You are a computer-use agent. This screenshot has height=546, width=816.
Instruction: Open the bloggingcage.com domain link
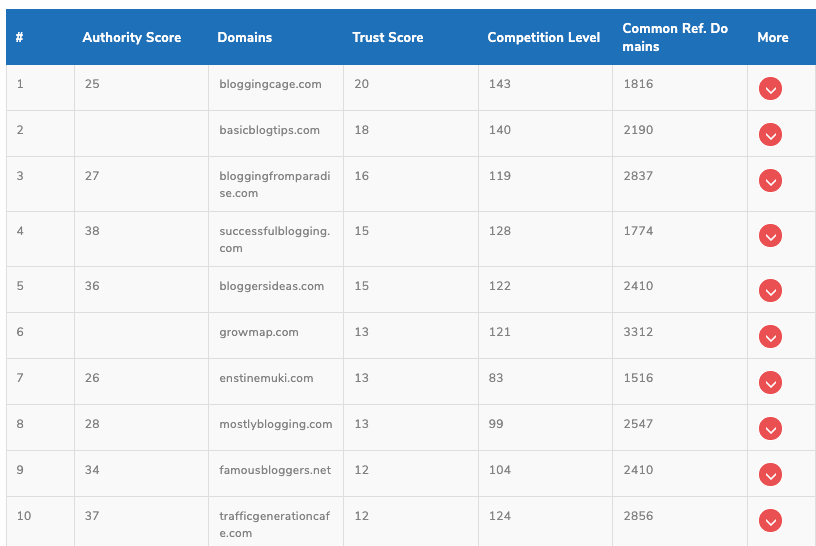tap(270, 84)
